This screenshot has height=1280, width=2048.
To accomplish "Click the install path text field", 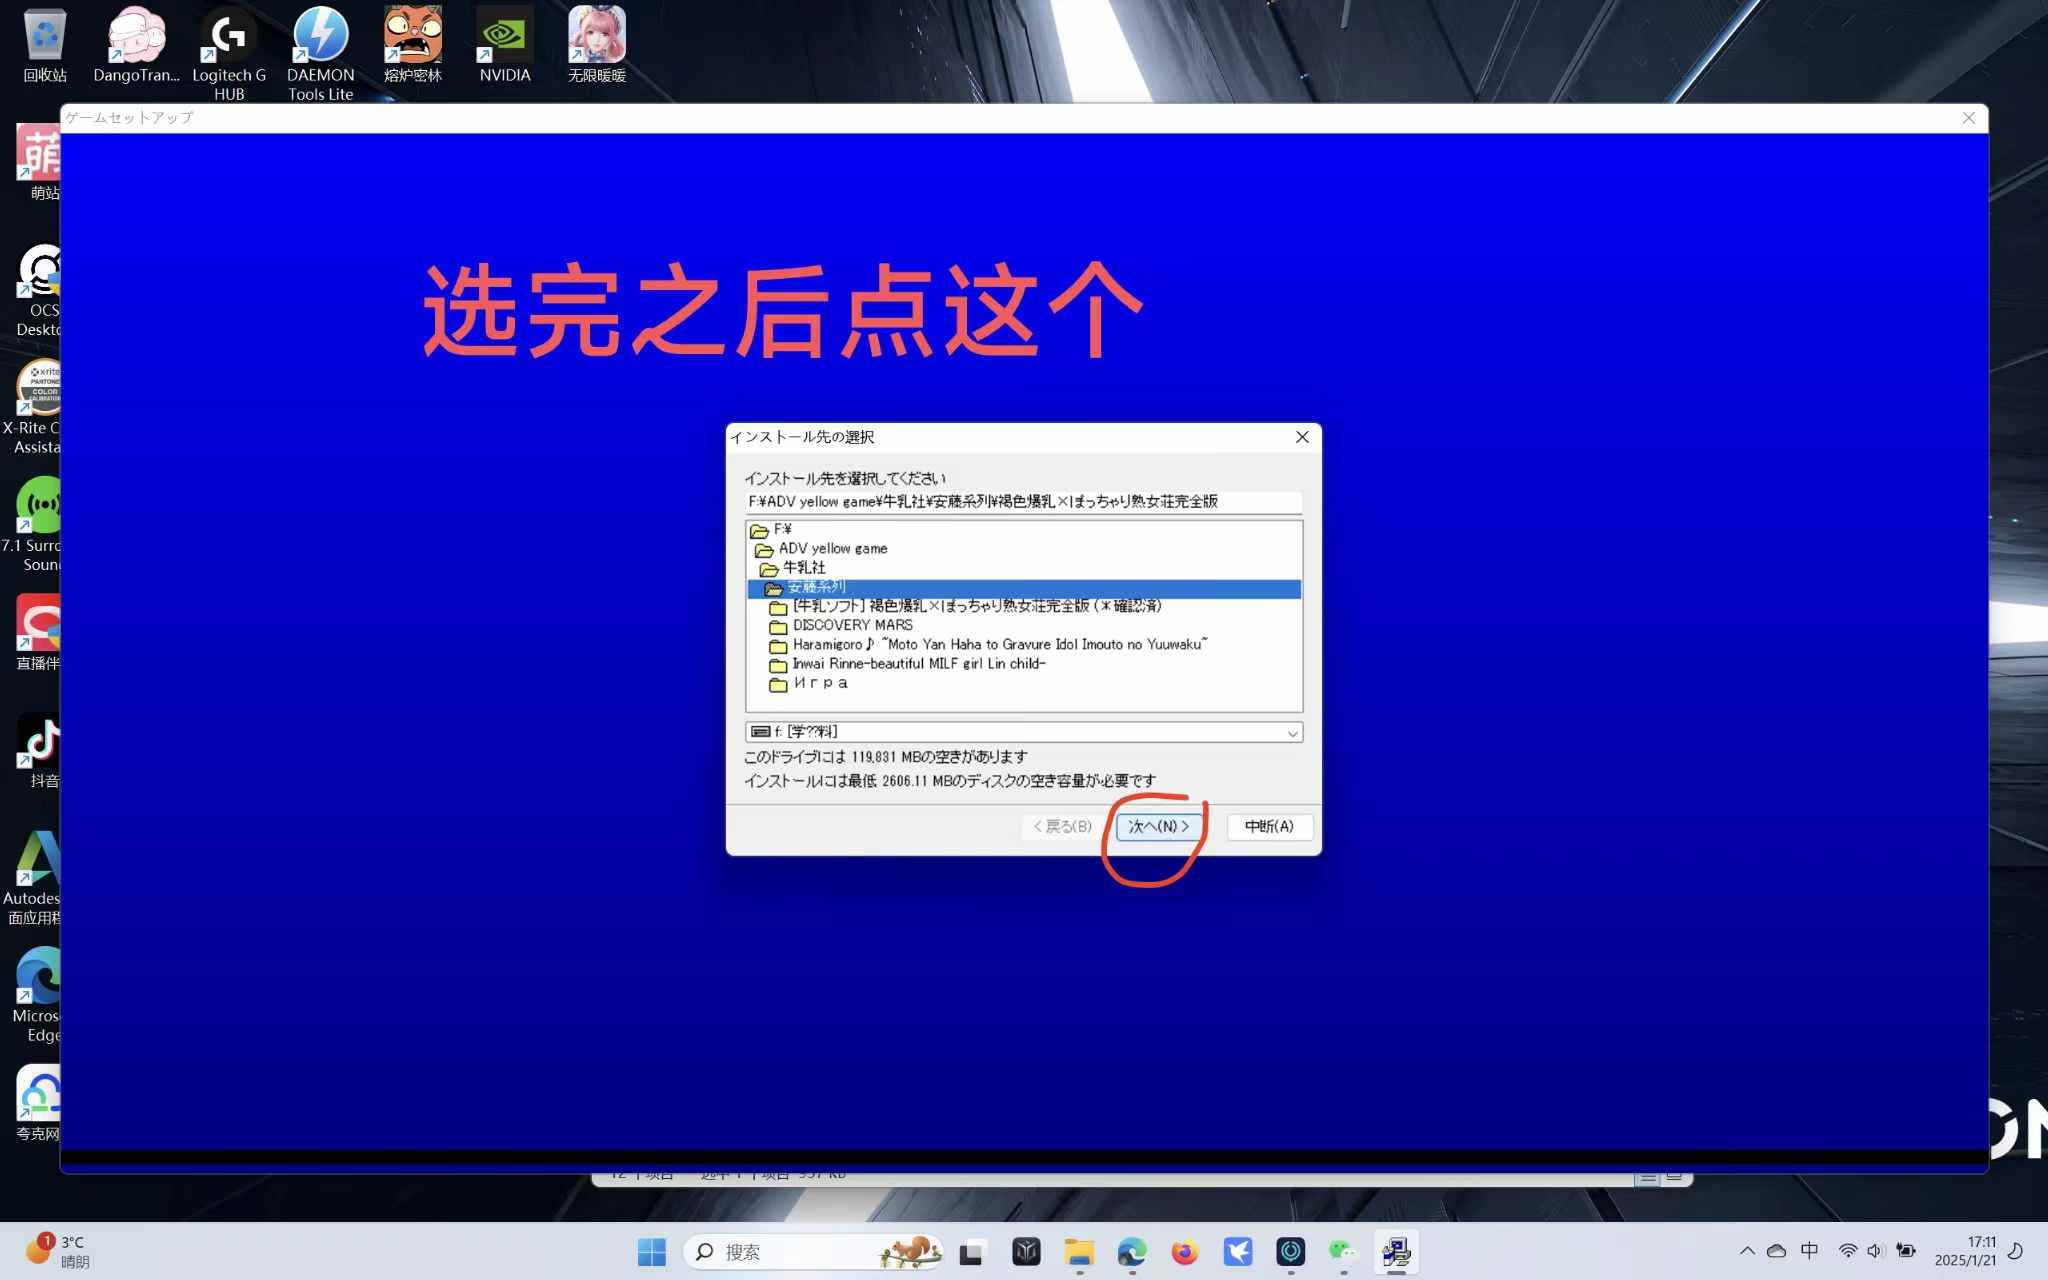I will click(1022, 502).
